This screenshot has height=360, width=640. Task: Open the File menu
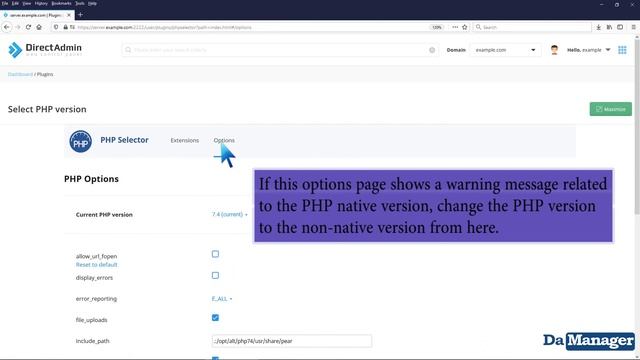(x=5, y=3)
